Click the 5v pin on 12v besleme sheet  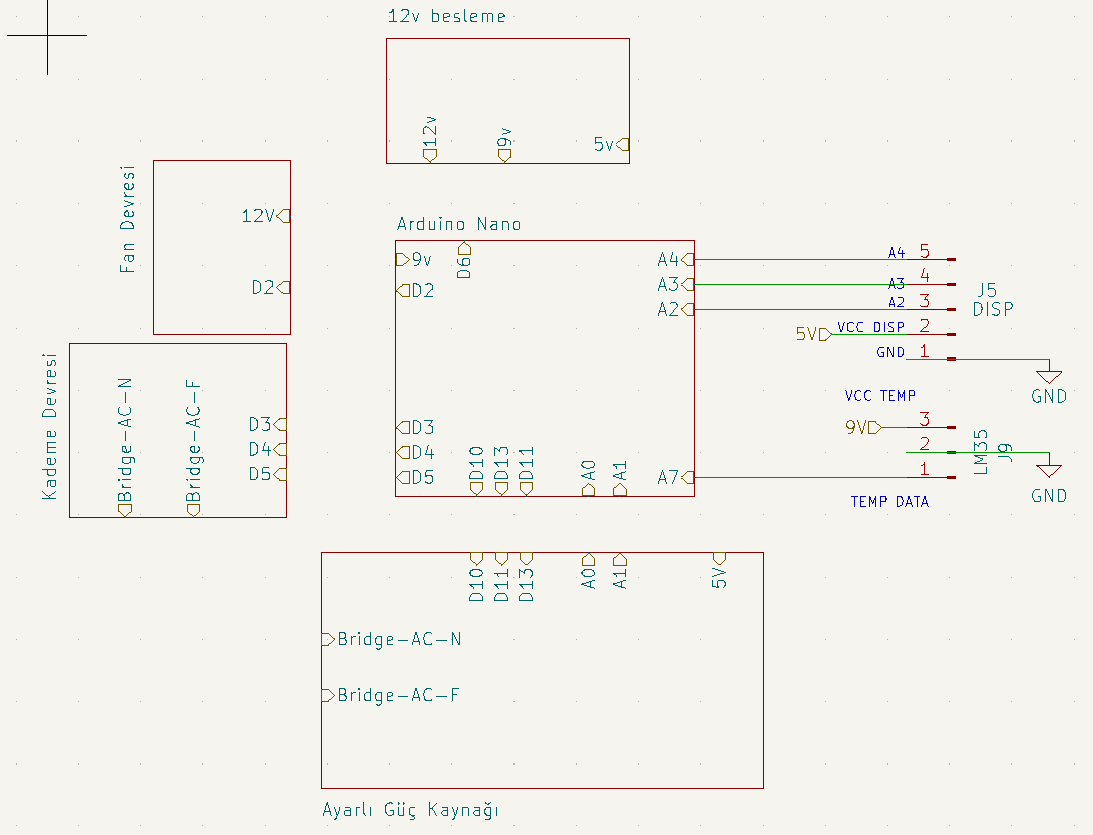click(610, 144)
